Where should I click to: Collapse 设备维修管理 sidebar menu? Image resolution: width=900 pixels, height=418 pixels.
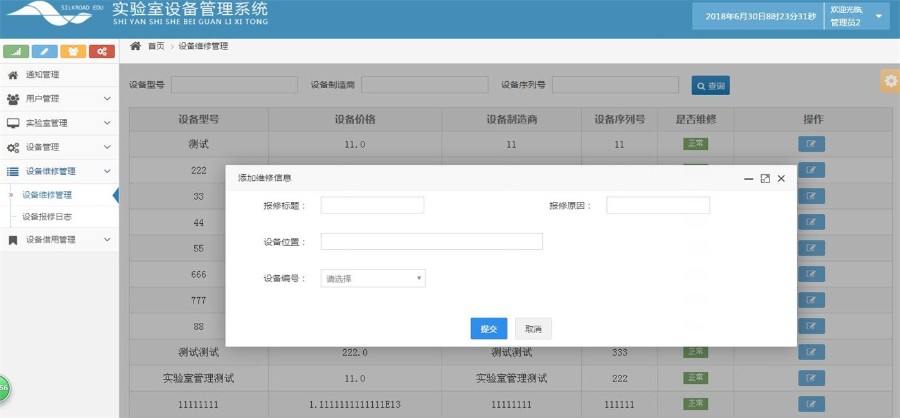[59, 171]
